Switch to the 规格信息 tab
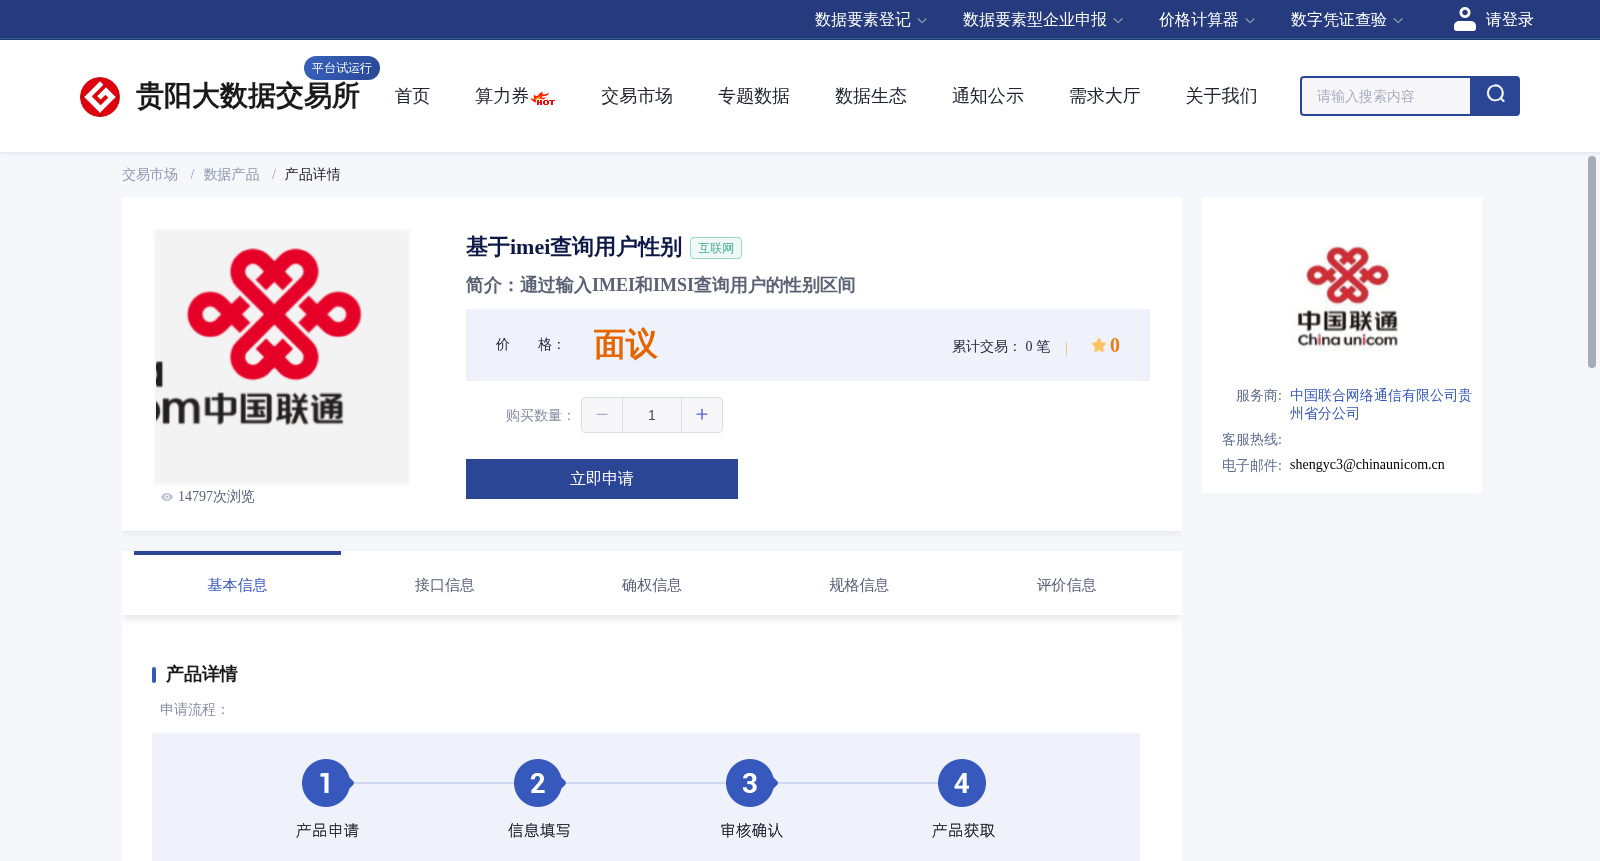Screen dimensions: 1600x861 (x=859, y=585)
